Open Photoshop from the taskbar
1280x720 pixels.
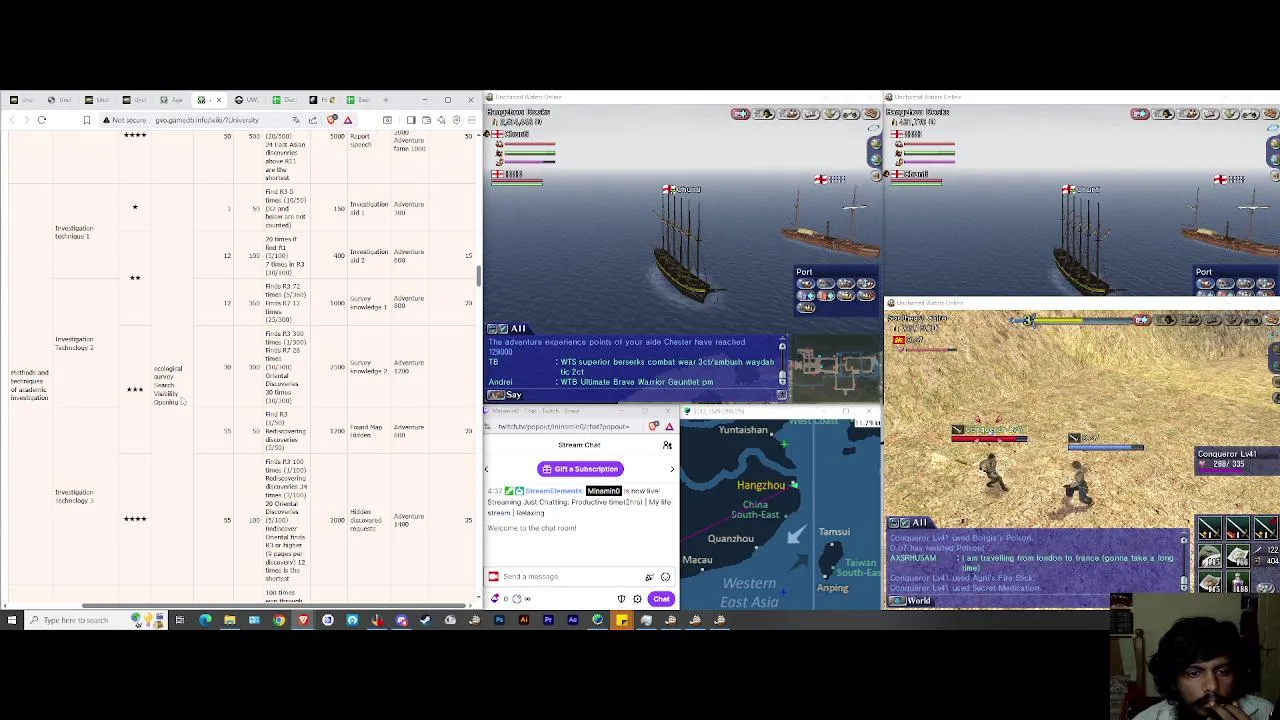click(x=499, y=620)
